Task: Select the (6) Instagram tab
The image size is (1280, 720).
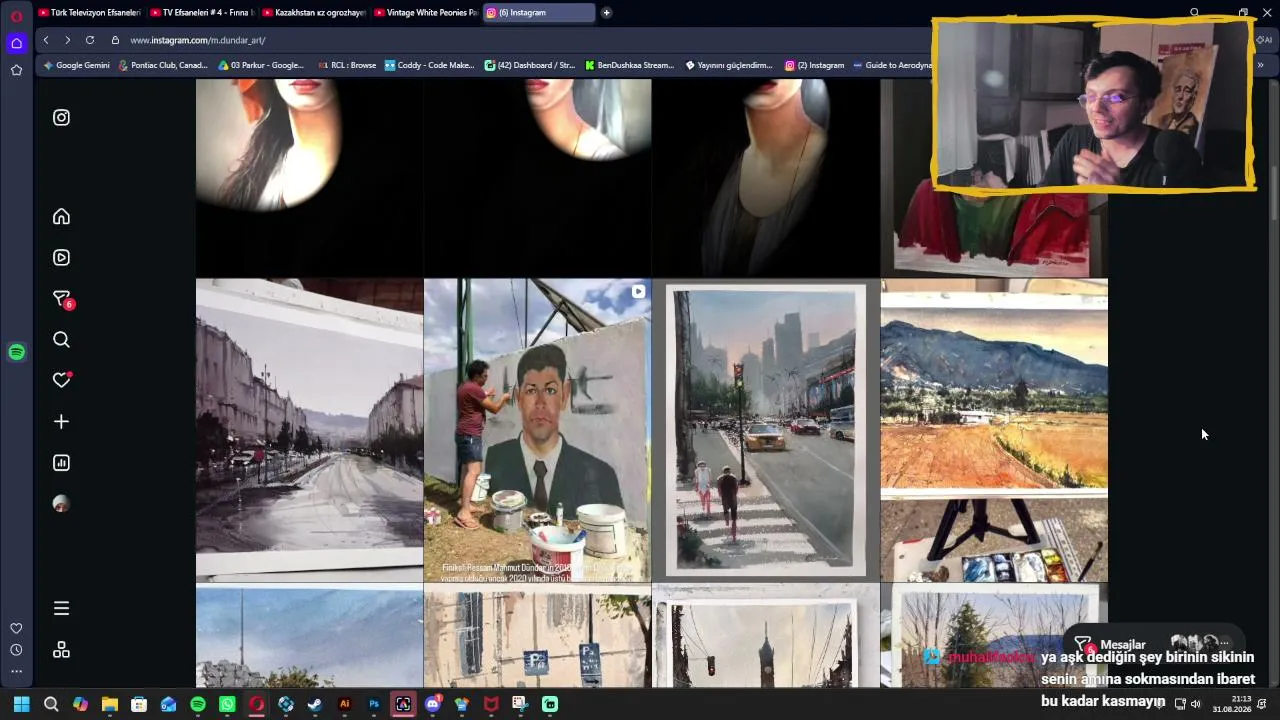Action: click(538, 13)
